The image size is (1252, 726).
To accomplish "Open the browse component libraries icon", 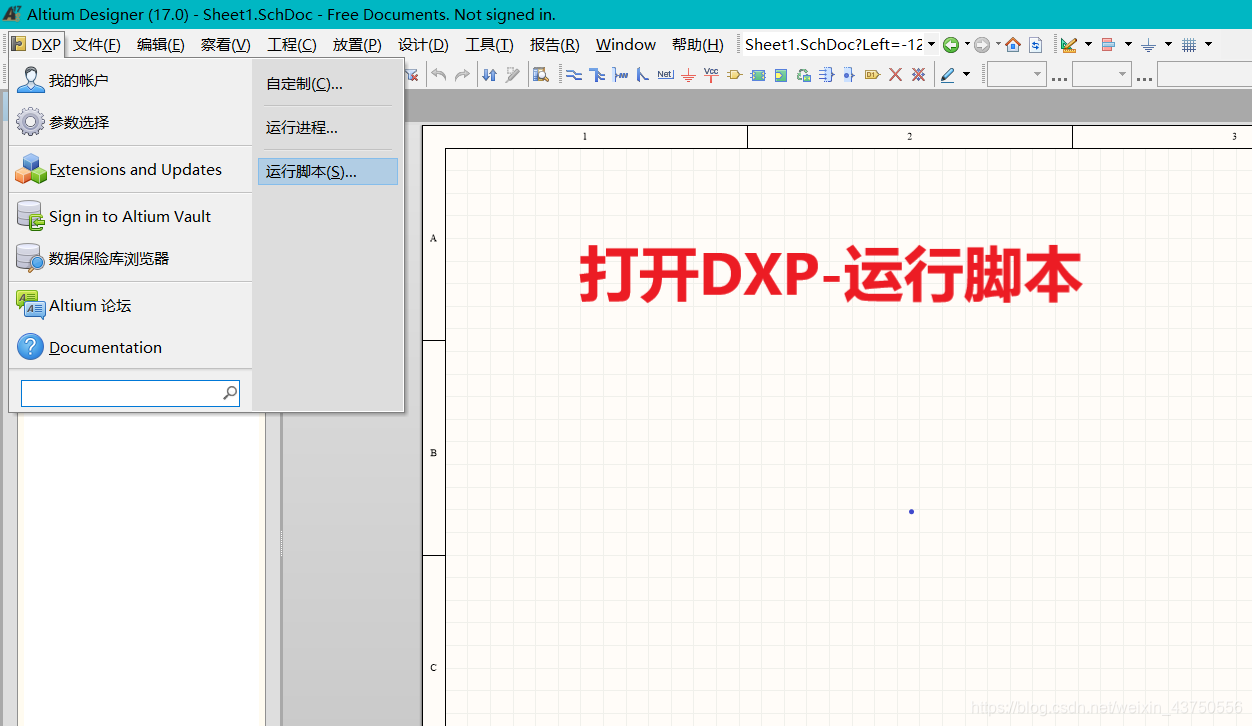I will (540, 74).
